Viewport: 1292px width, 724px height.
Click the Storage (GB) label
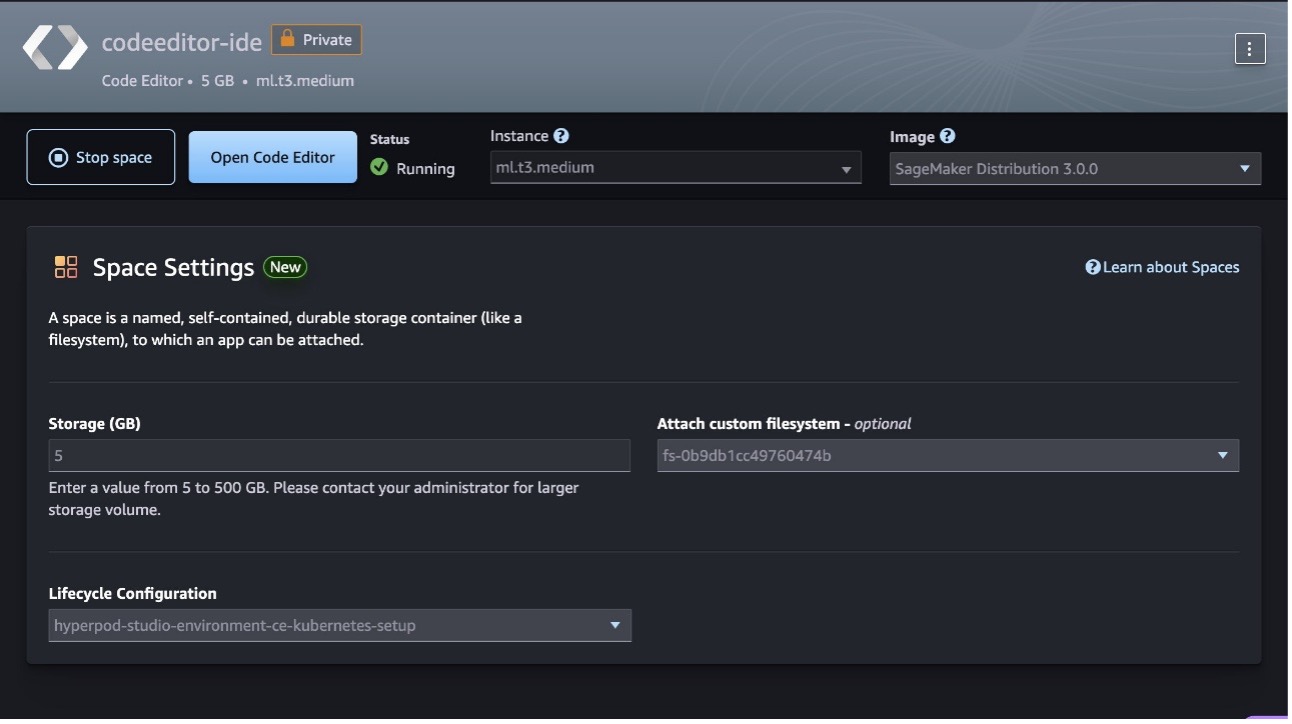pyautogui.click(x=95, y=424)
